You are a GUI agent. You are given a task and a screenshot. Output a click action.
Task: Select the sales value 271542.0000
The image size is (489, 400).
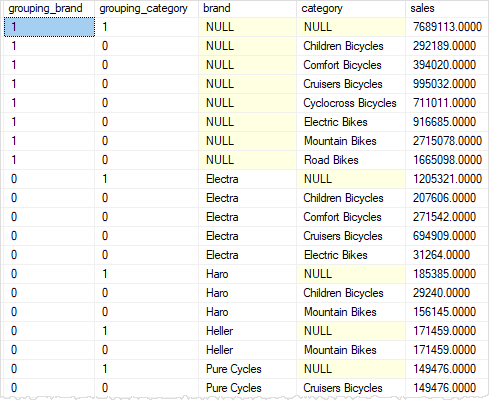pyautogui.click(x=447, y=217)
